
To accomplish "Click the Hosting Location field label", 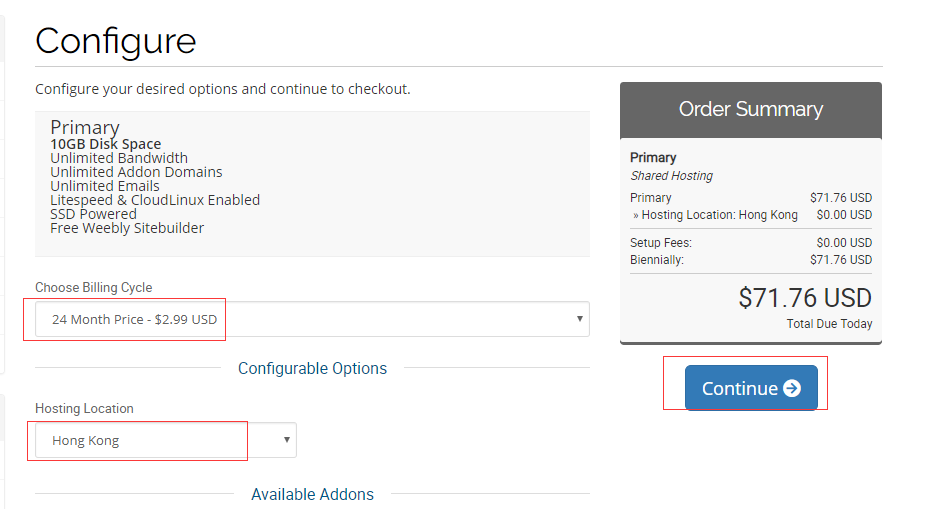I will pos(84,409).
